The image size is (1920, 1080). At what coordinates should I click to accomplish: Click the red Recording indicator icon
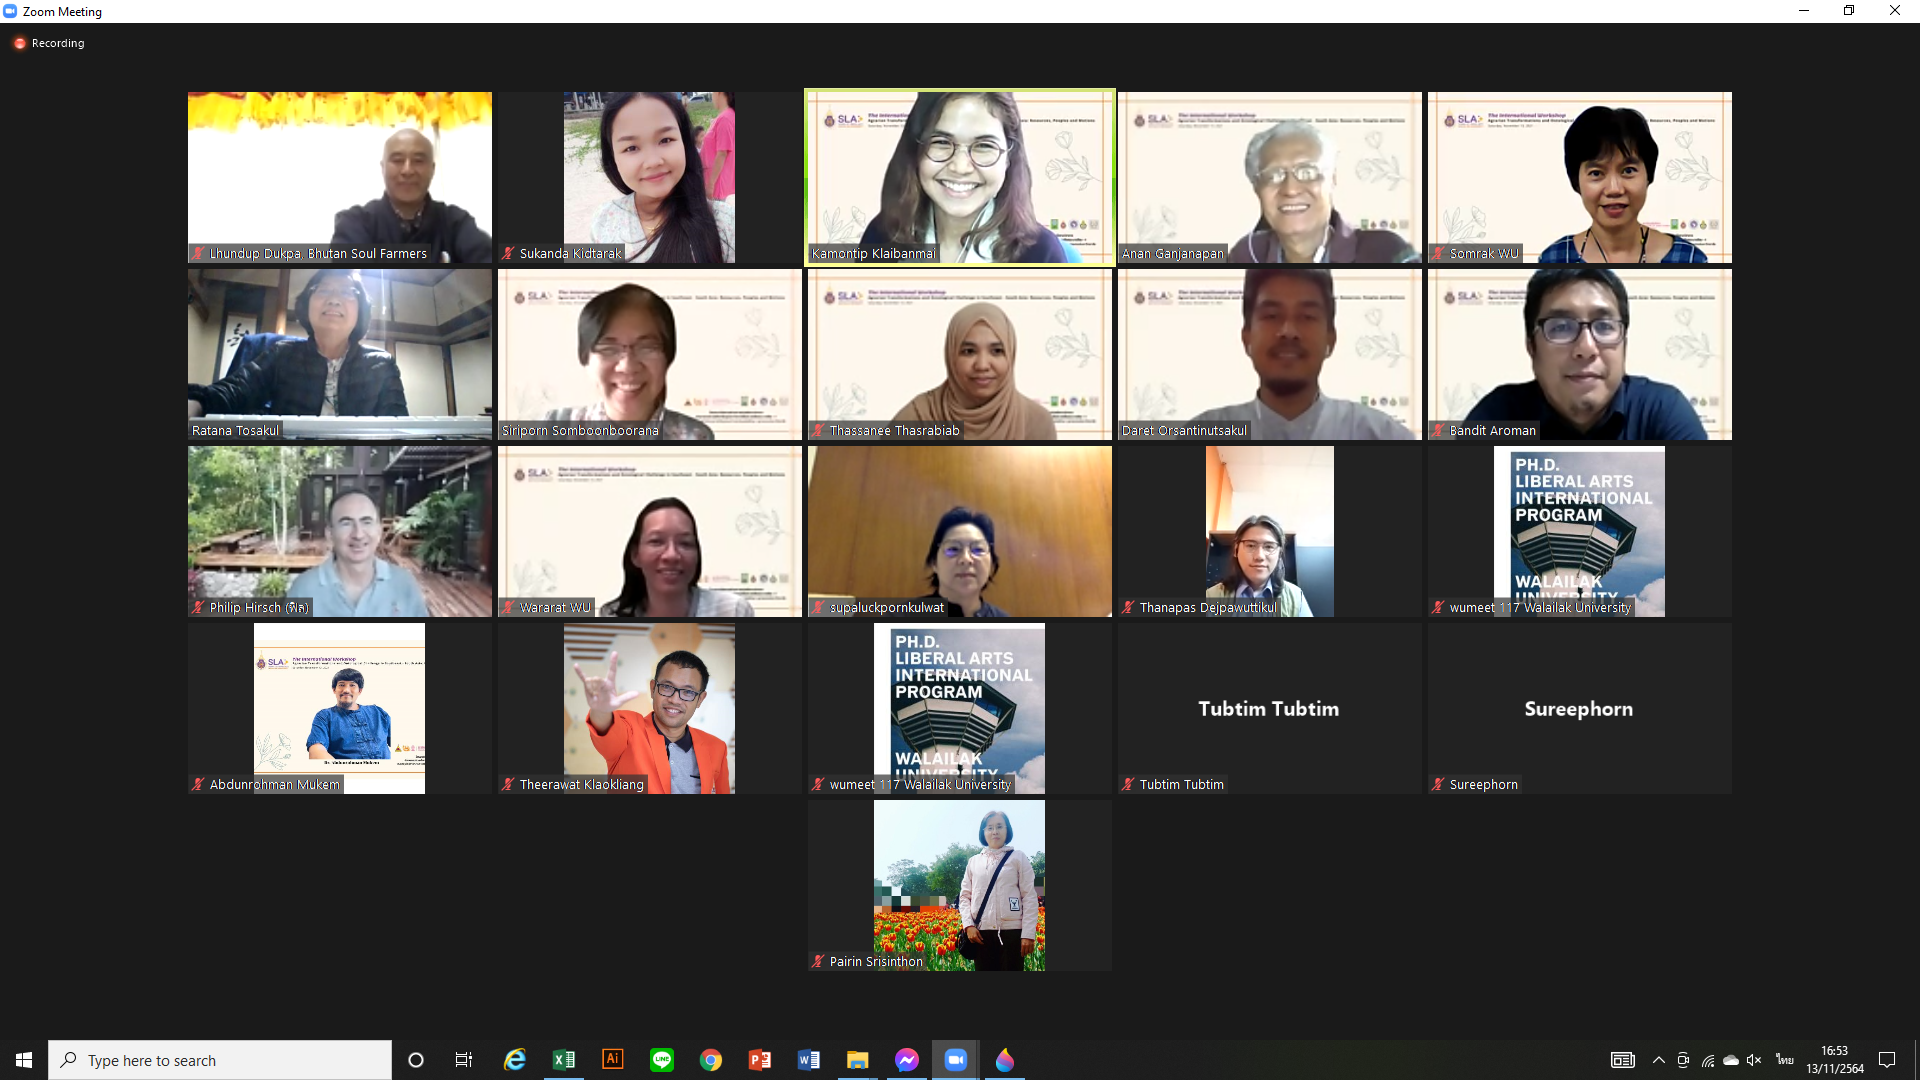[x=19, y=43]
